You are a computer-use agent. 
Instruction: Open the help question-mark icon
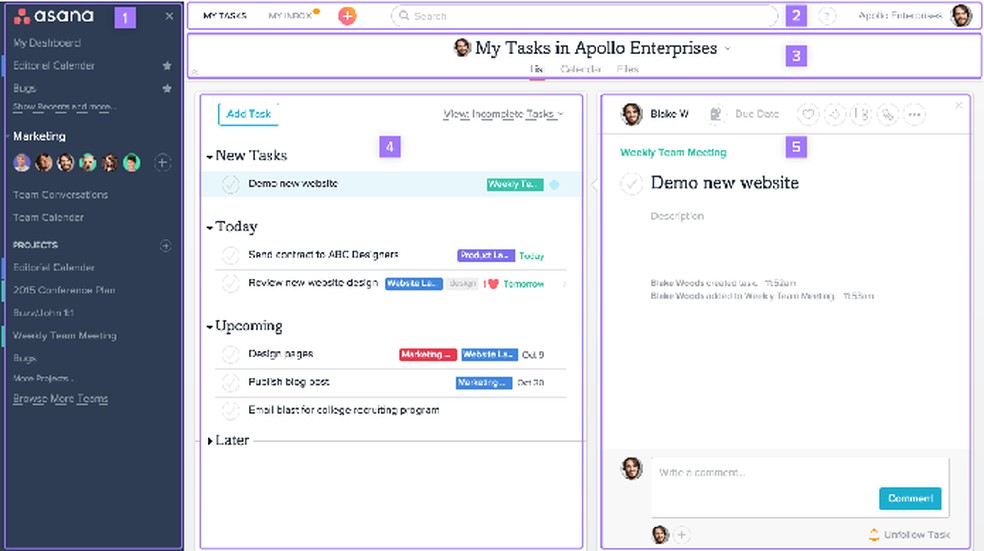[827, 16]
